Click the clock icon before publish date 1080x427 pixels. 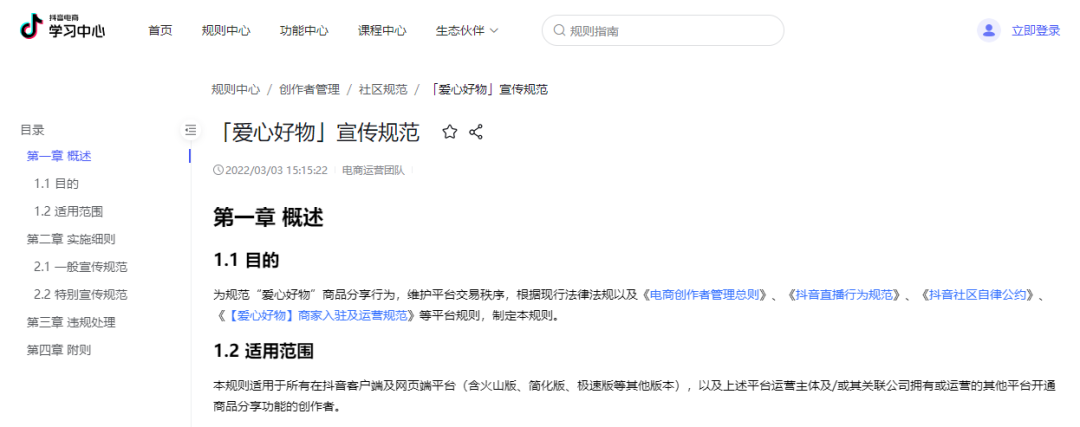219,170
